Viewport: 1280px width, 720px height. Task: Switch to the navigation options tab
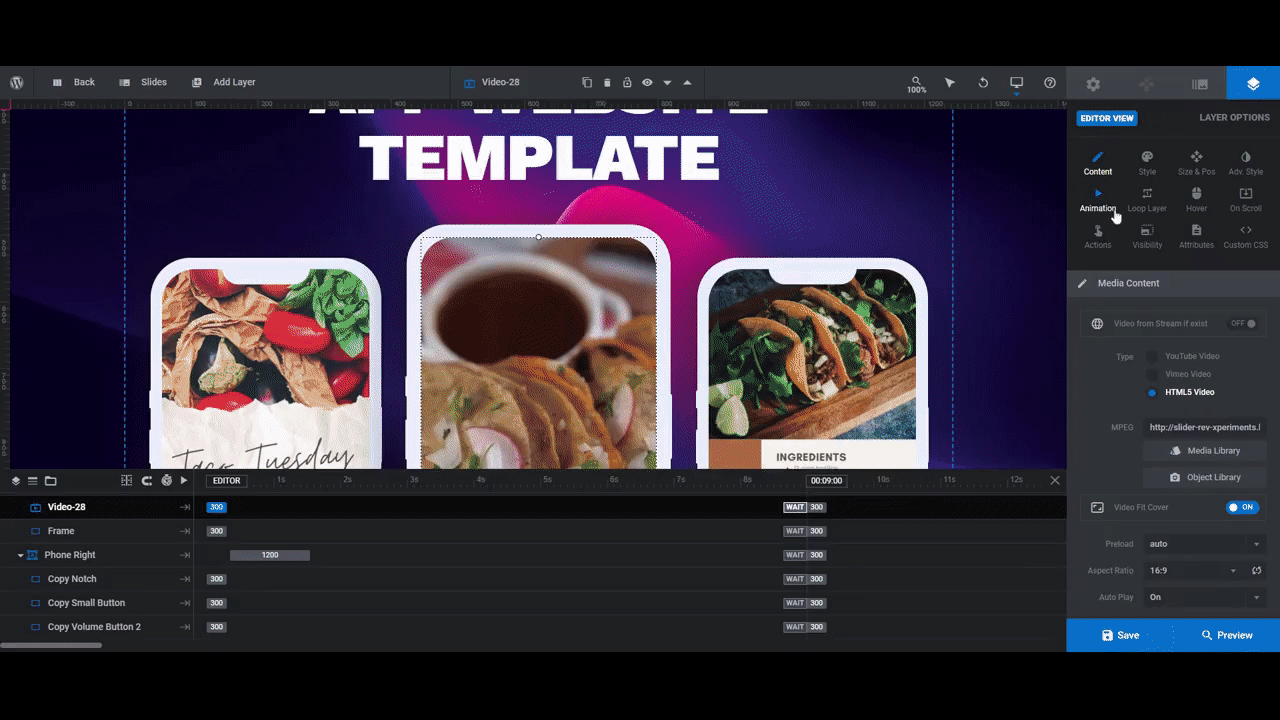tap(1147, 85)
